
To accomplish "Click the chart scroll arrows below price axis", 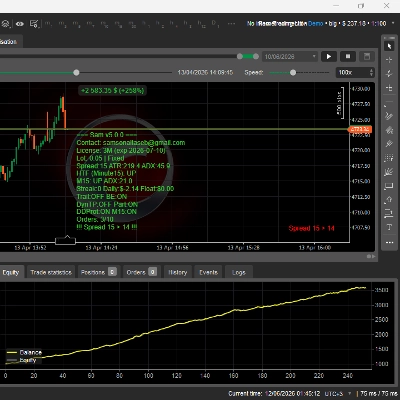I will pos(371,256).
